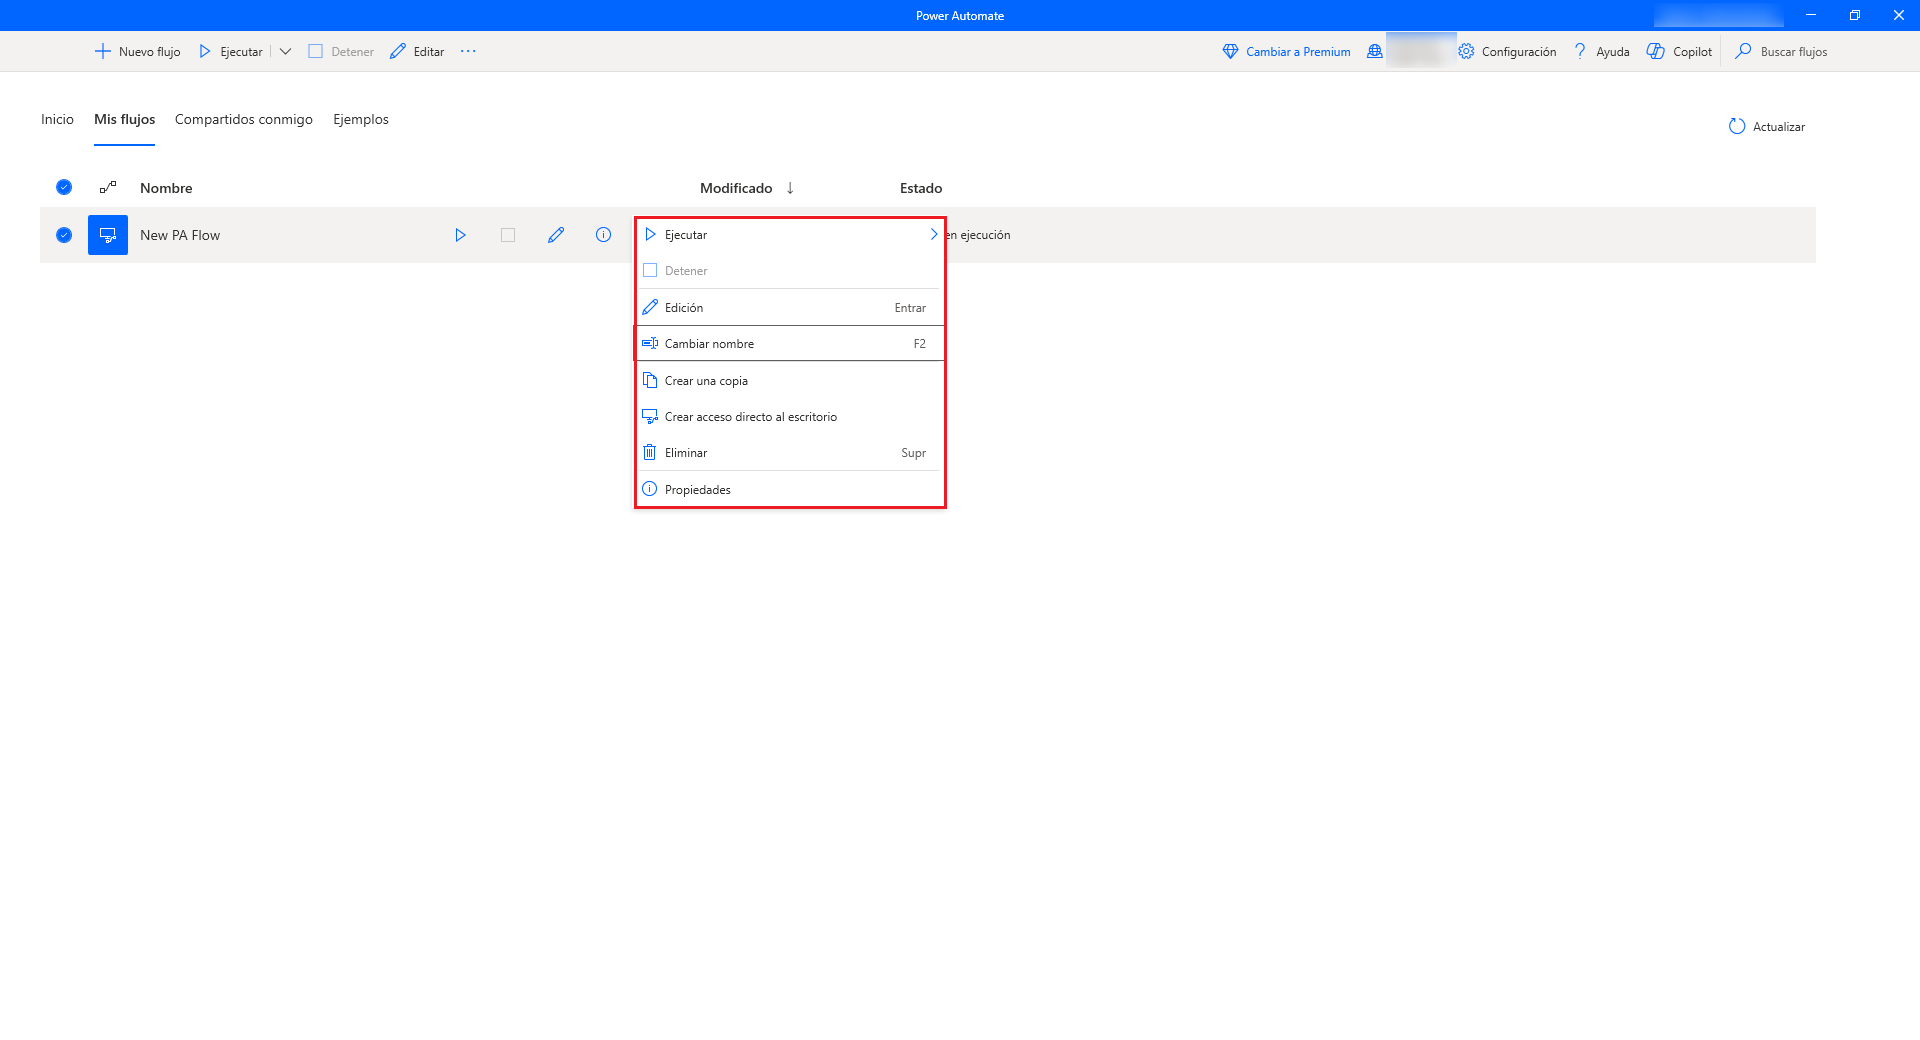Open Configuración settings
The width and height of the screenshot is (1920, 1040).
tap(1507, 51)
